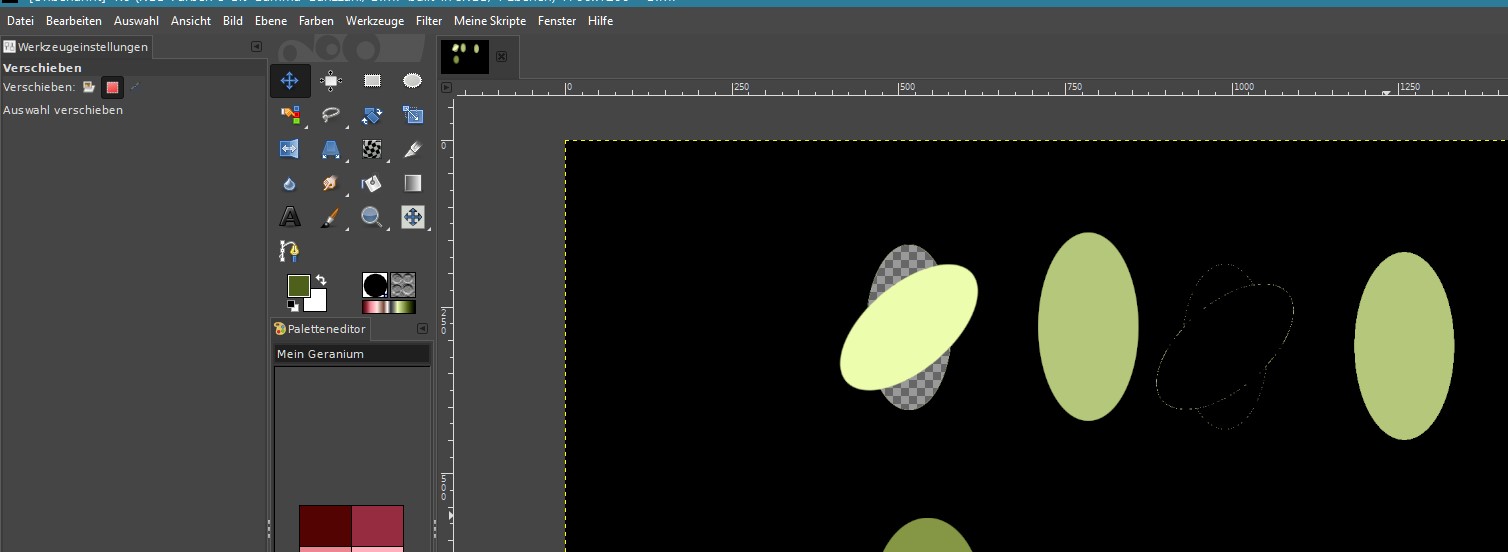Click the Mein Geranium palette name field
Viewport: 1508px width, 552px height.
coord(351,354)
